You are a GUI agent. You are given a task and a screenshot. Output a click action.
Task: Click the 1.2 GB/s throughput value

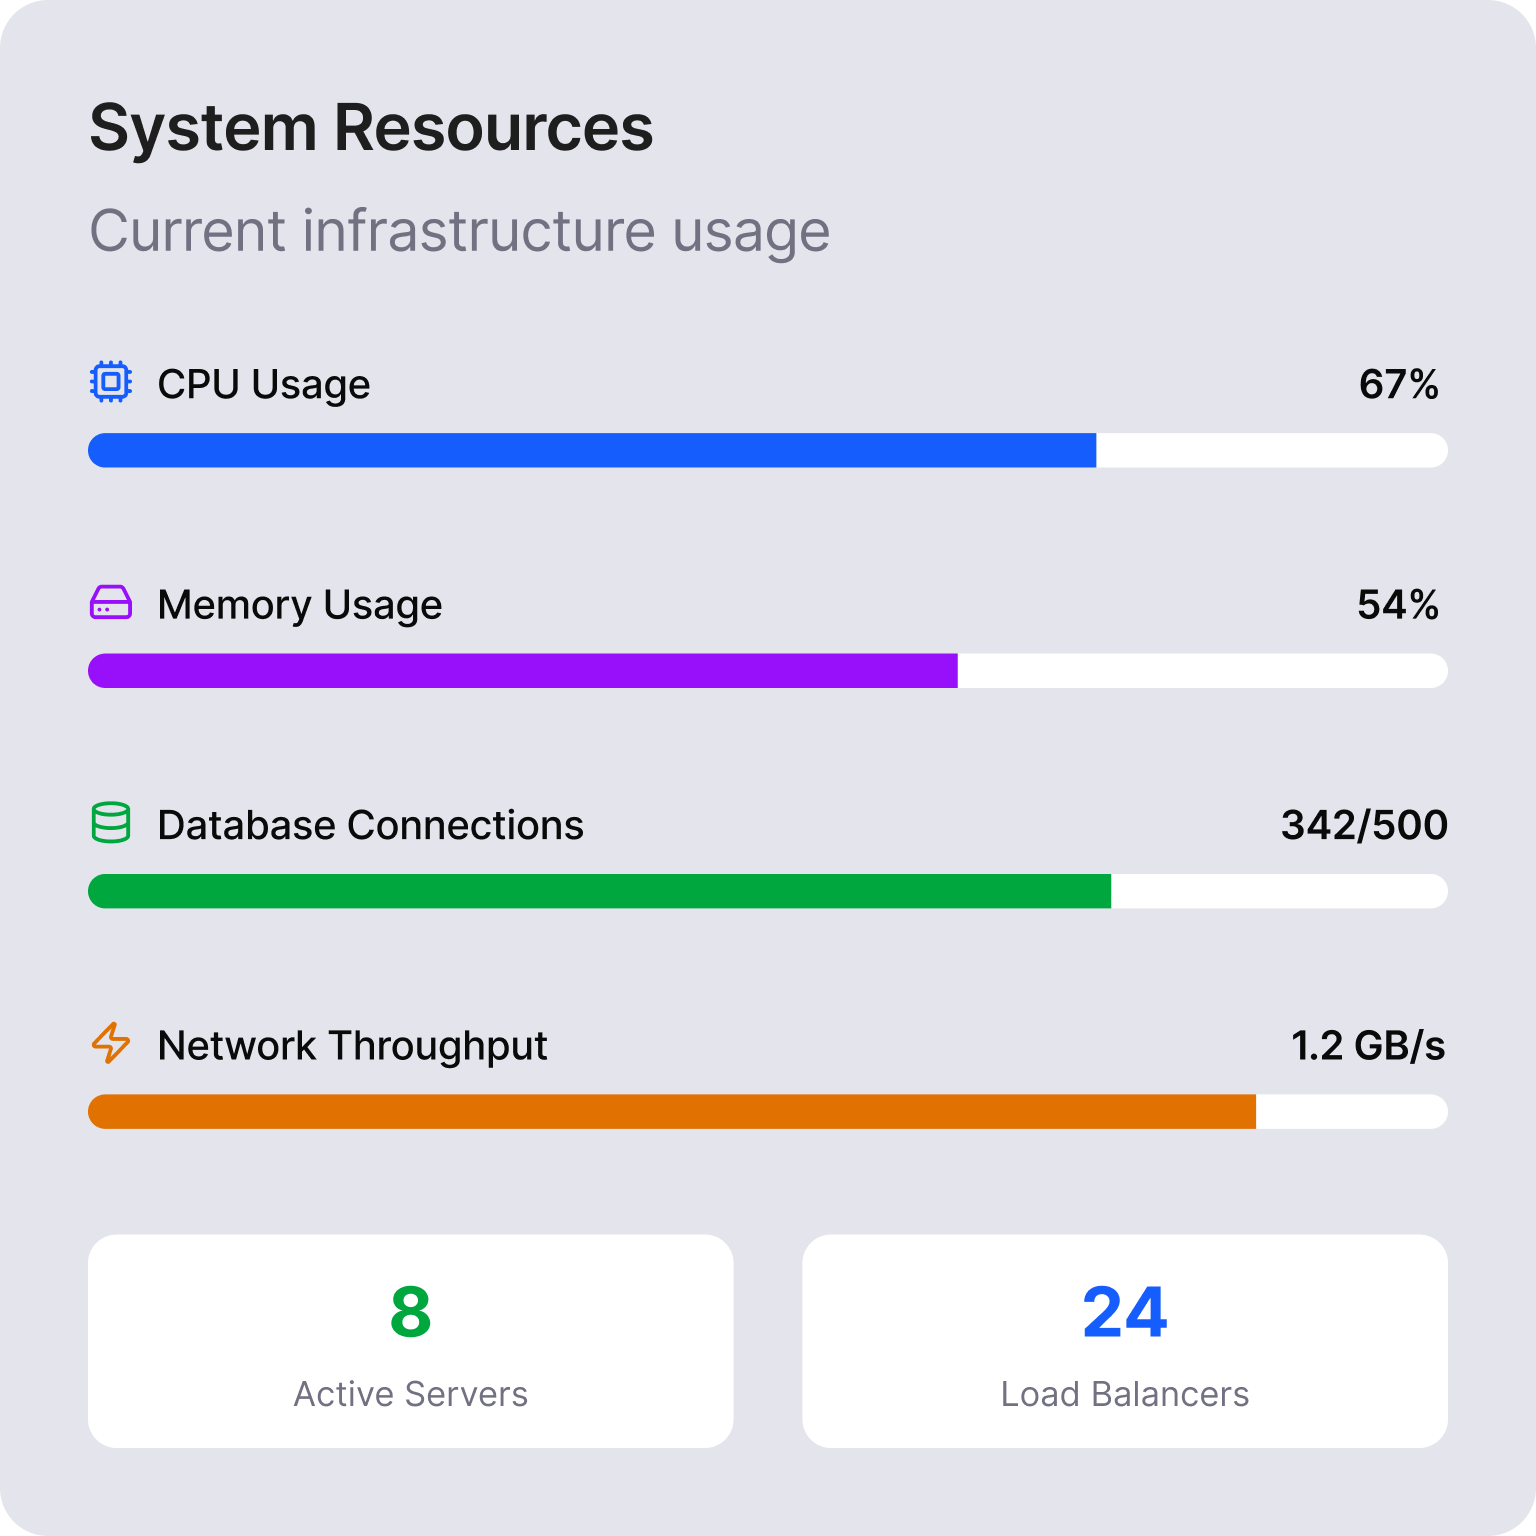1368,1045
